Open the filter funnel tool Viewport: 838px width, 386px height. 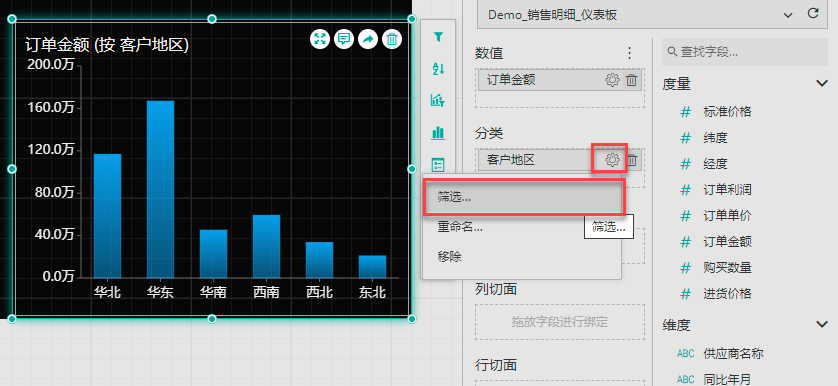(x=438, y=37)
